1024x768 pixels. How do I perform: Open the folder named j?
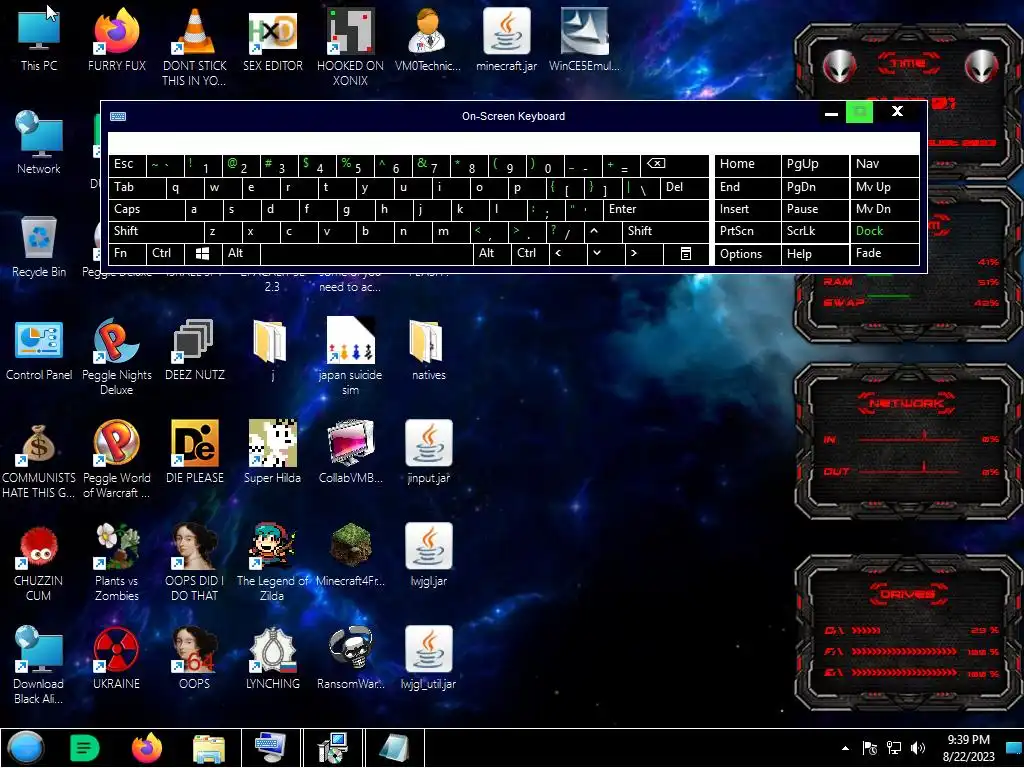pos(270,349)
